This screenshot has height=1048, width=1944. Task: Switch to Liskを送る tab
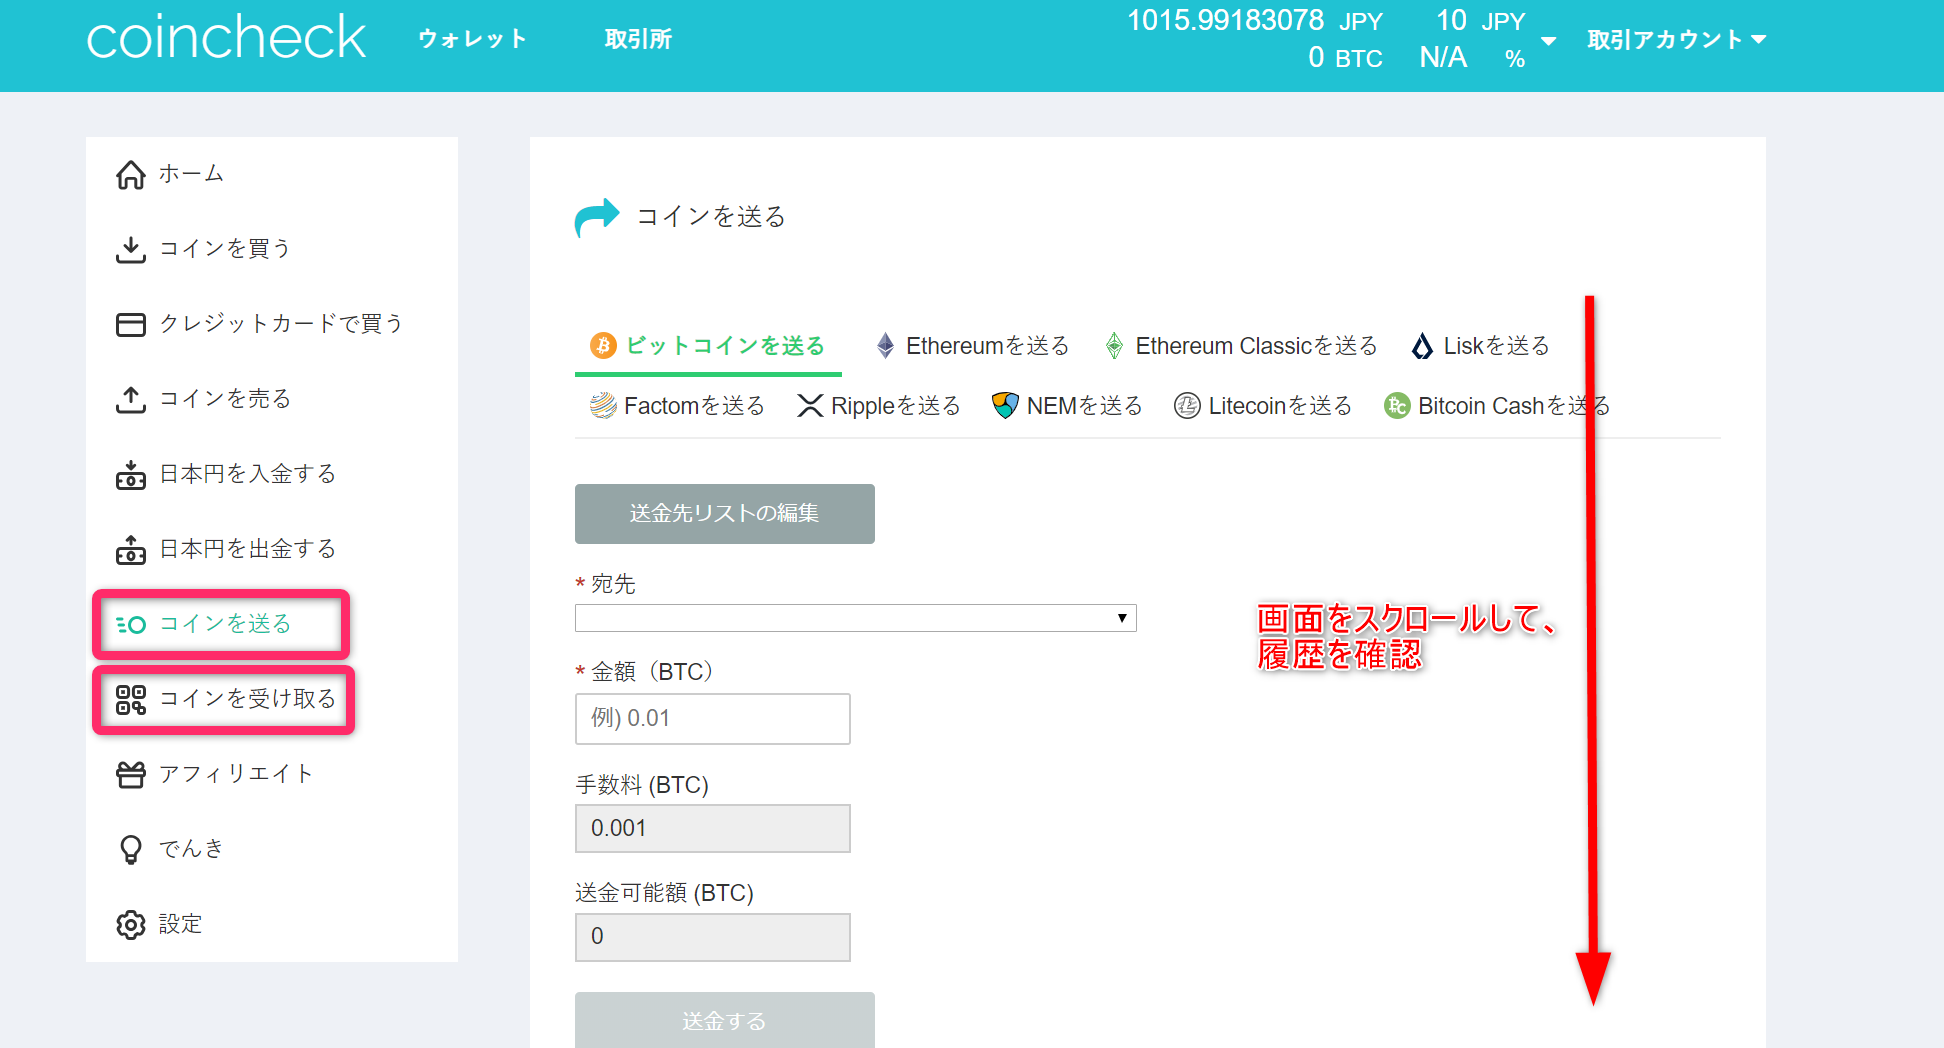[x=1481, y=346]
